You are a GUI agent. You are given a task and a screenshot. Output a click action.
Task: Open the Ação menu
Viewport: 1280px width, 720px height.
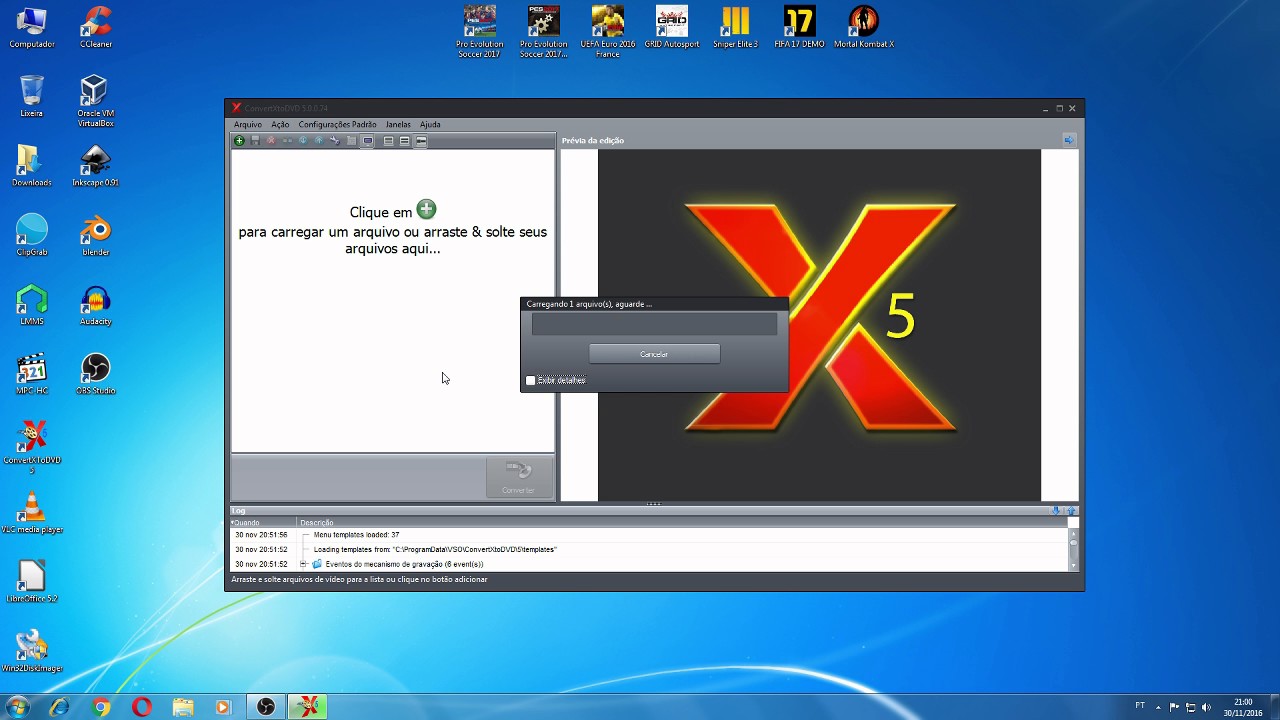point(280,124)
